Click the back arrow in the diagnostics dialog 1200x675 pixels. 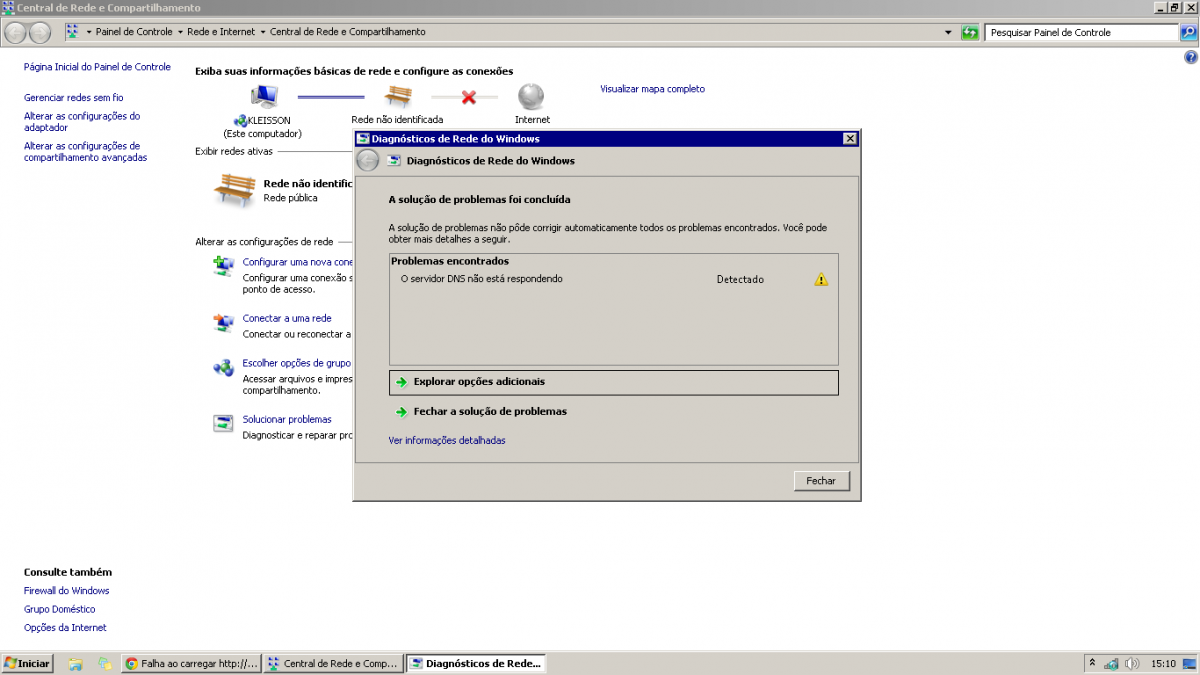coord(368,160)
